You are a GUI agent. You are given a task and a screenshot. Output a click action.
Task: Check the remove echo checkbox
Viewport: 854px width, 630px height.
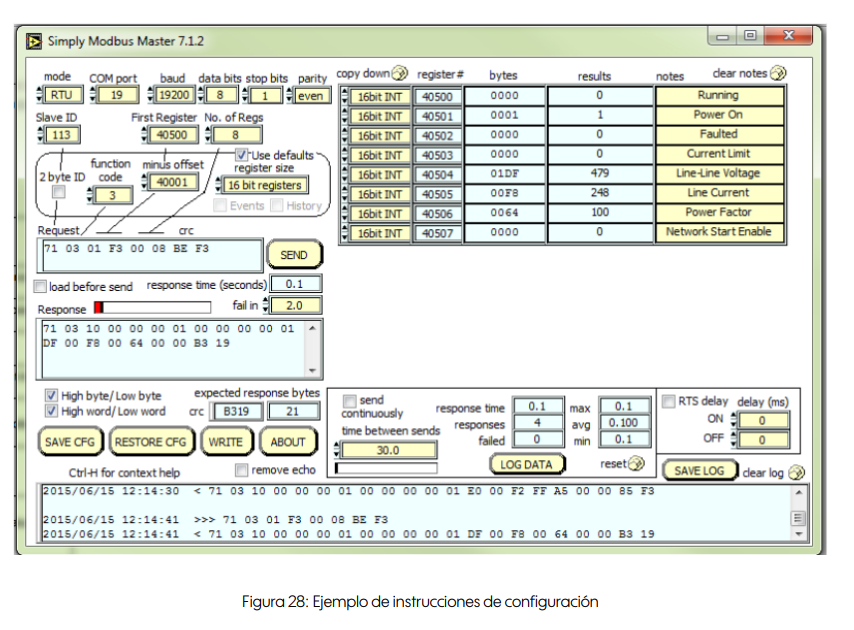tap(241, 469)
